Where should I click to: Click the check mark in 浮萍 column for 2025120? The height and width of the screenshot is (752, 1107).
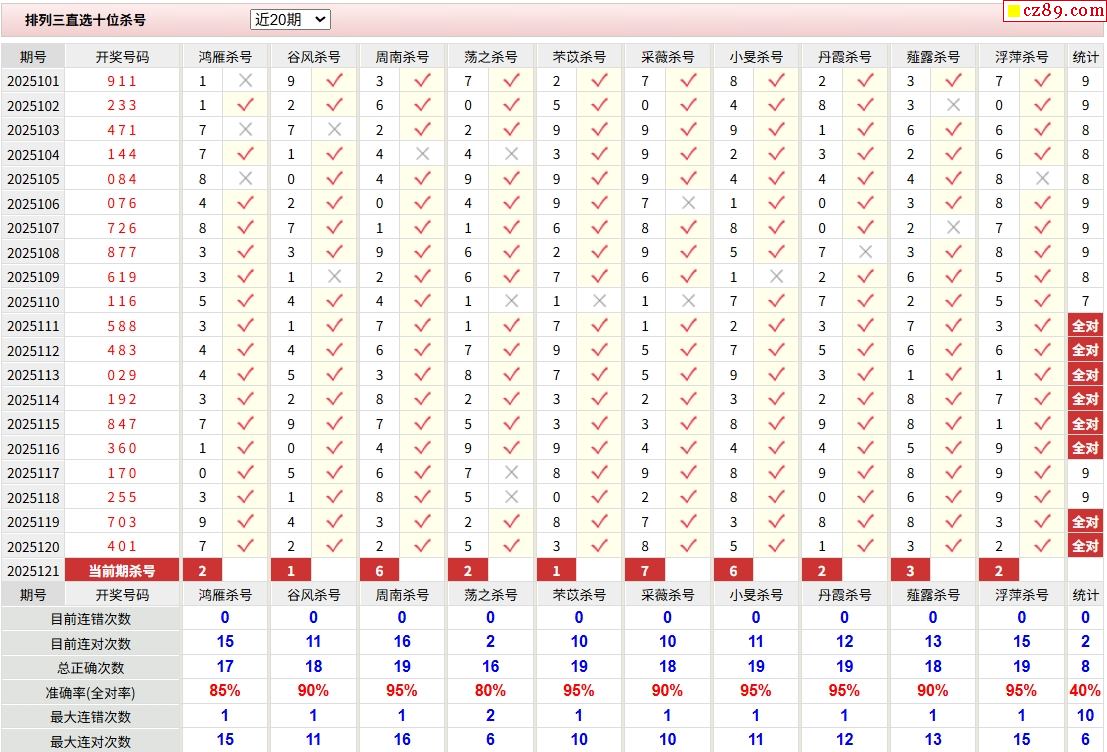(1042, 546)
